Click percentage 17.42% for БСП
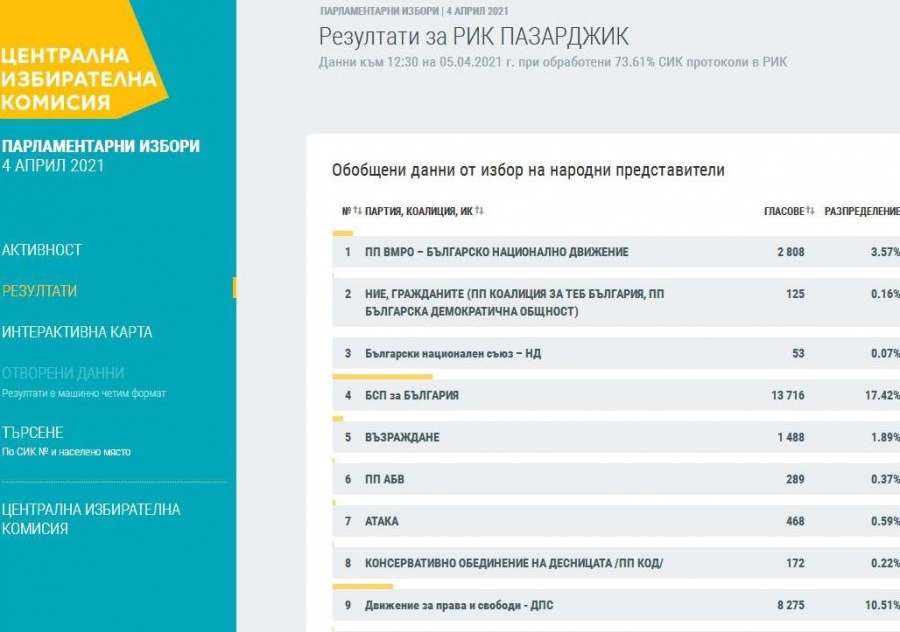 coord(882,396)
